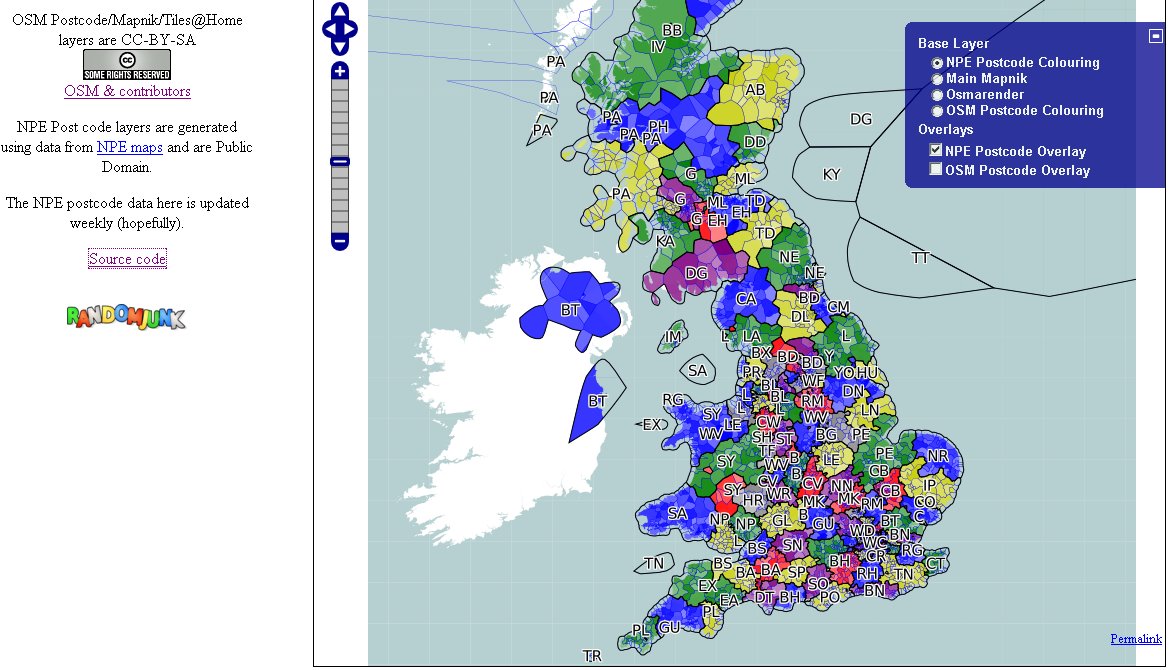The height and width of the screenshot is (670, 1170).
Task: Pan the map down with the south arrow
Action: pos(340,47)
